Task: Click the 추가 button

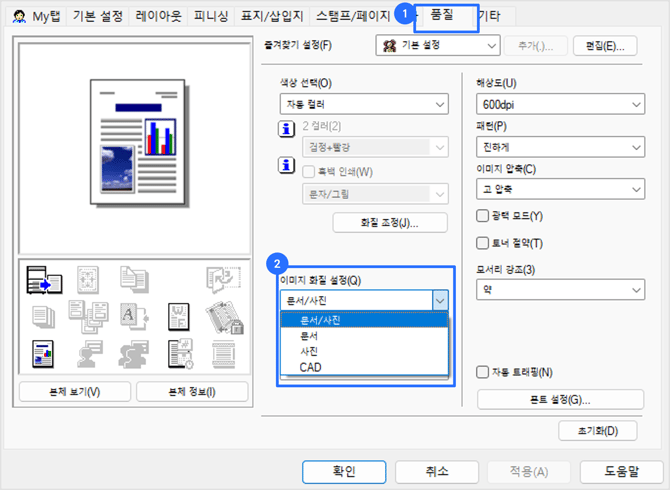Action: [x=536, y=46]
